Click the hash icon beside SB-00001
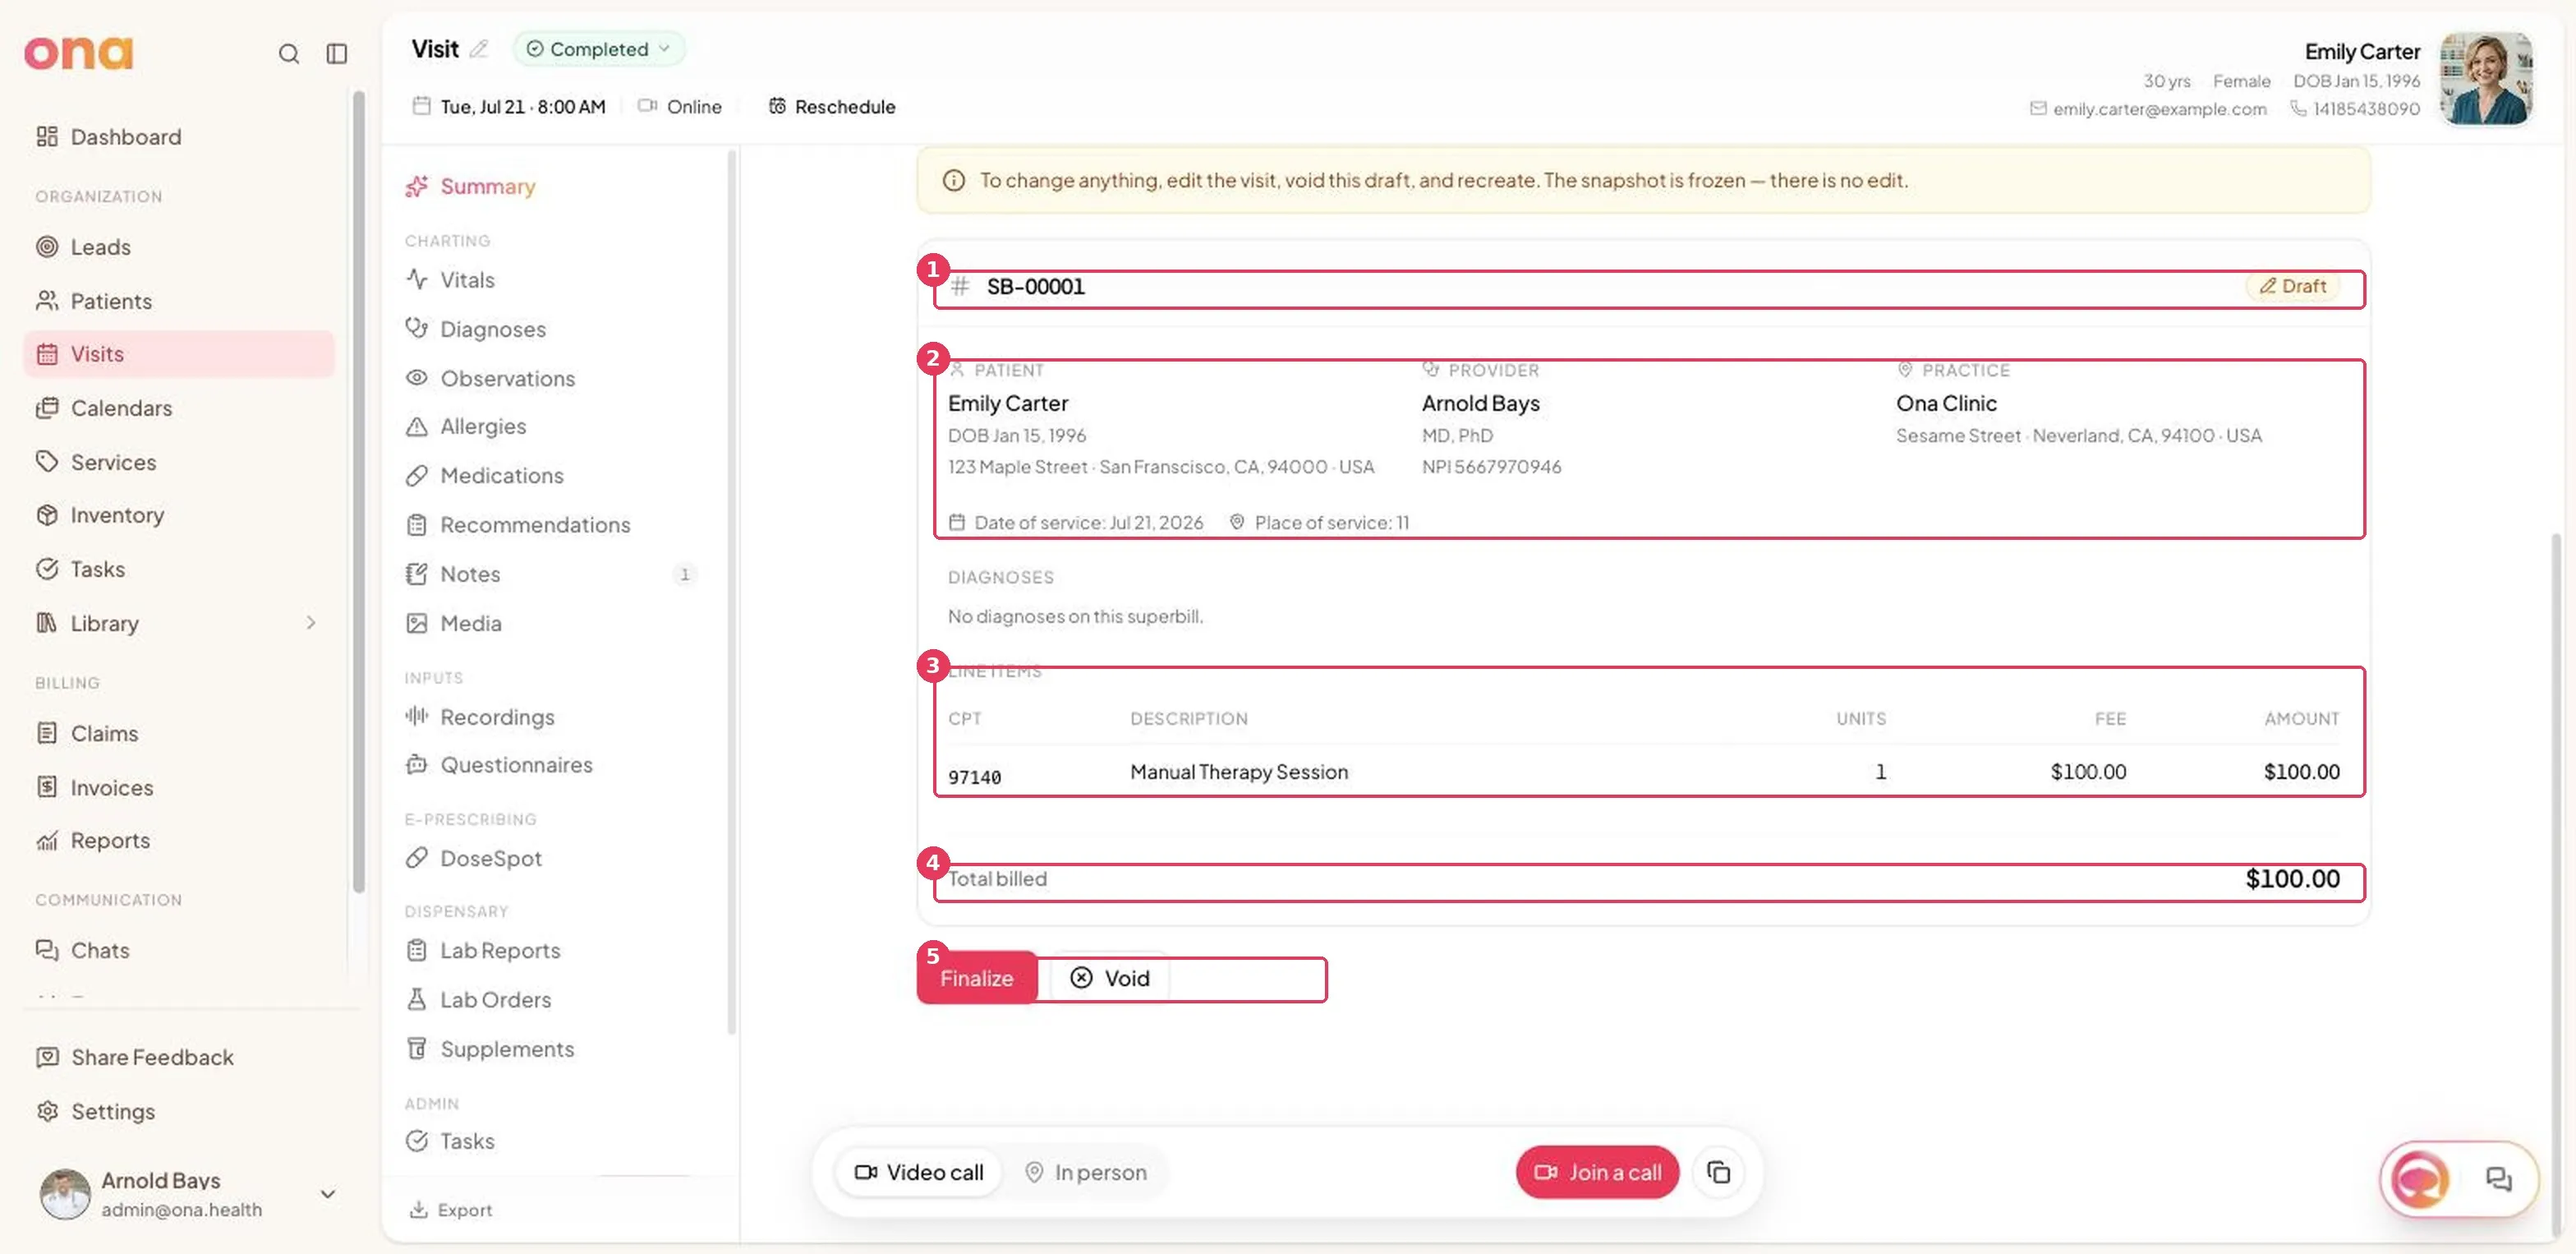 pos(960,287)
